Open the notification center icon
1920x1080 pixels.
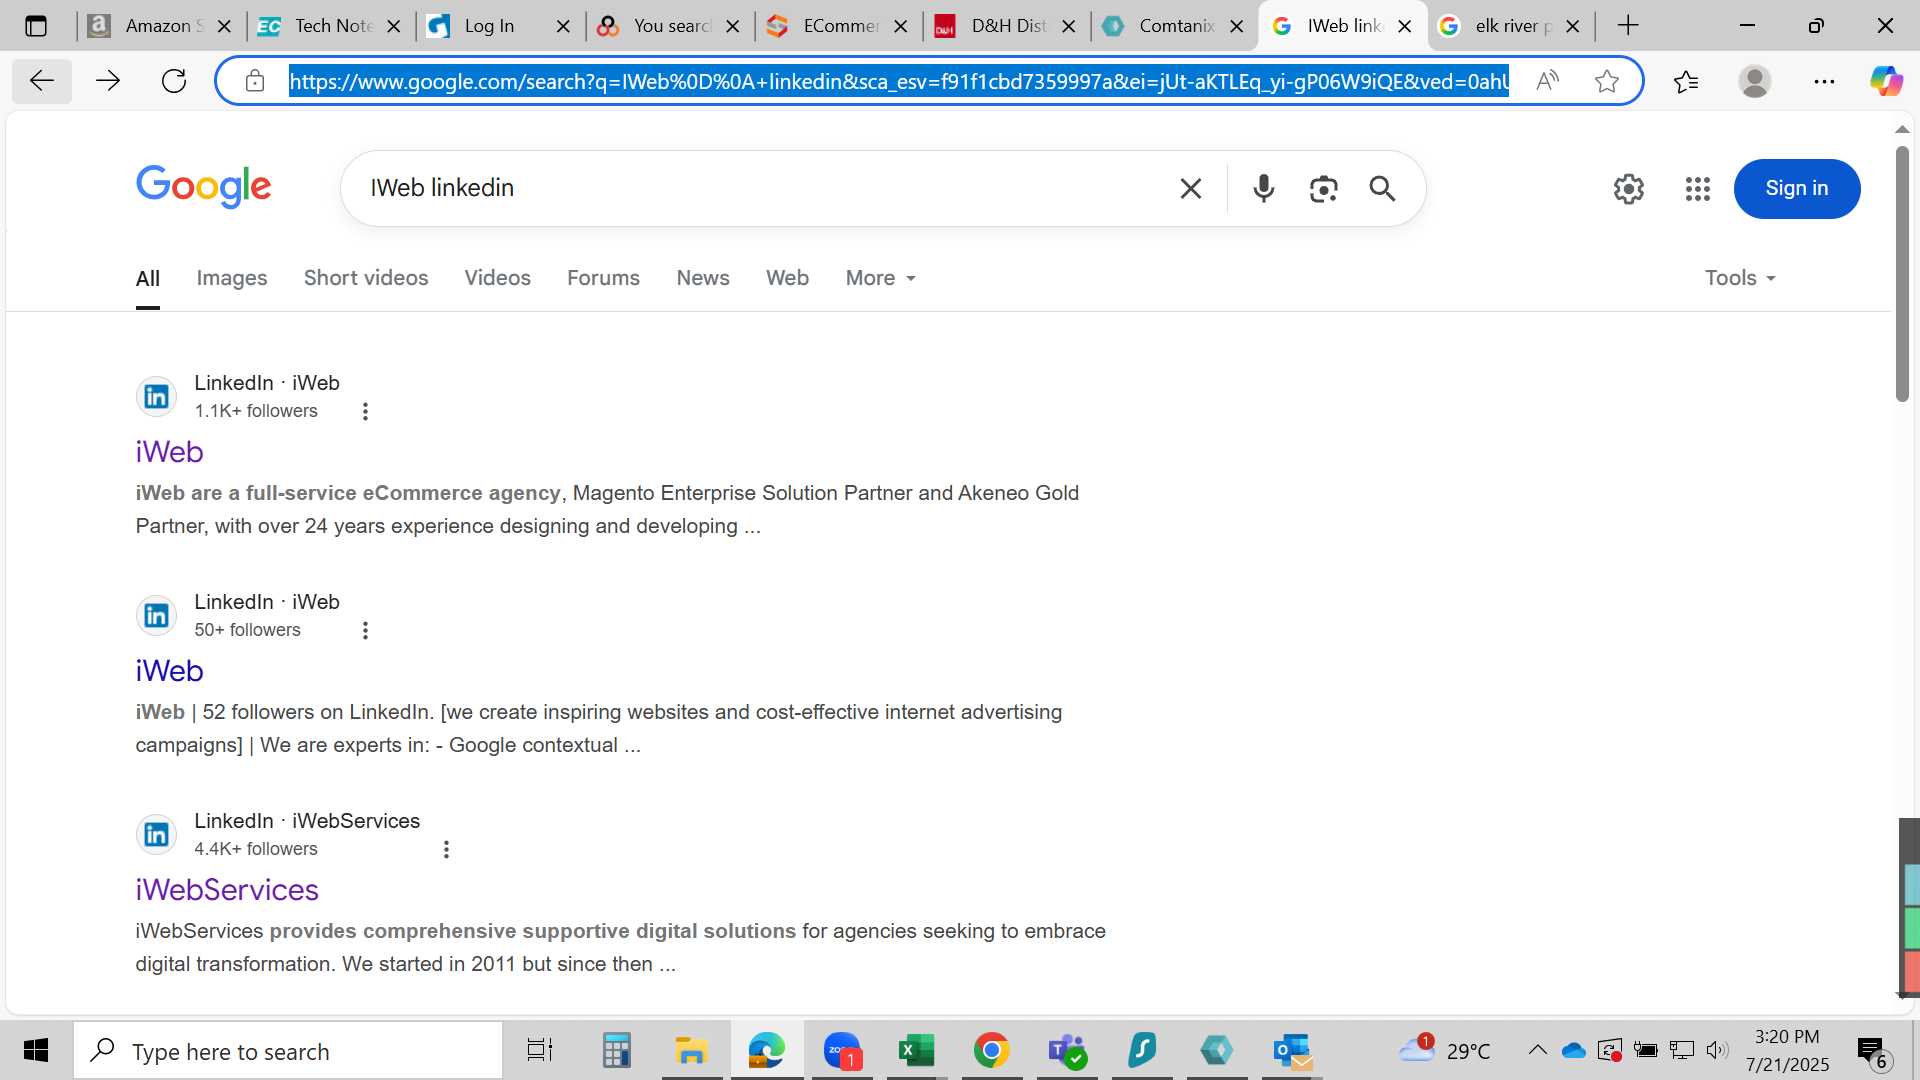pos(1871,1051)
